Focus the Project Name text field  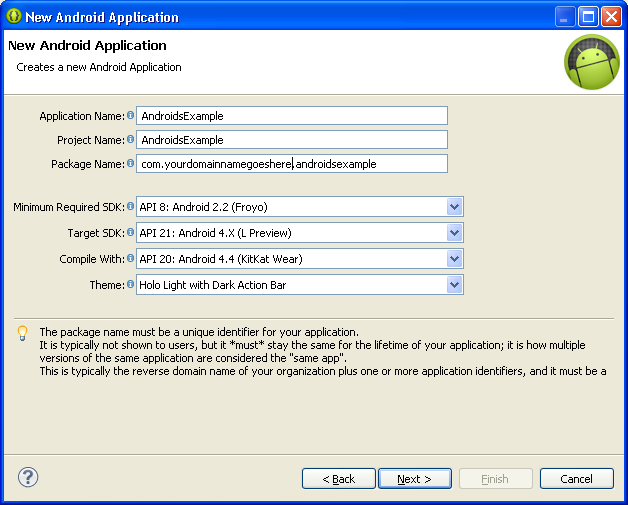(x=292, y=140)
